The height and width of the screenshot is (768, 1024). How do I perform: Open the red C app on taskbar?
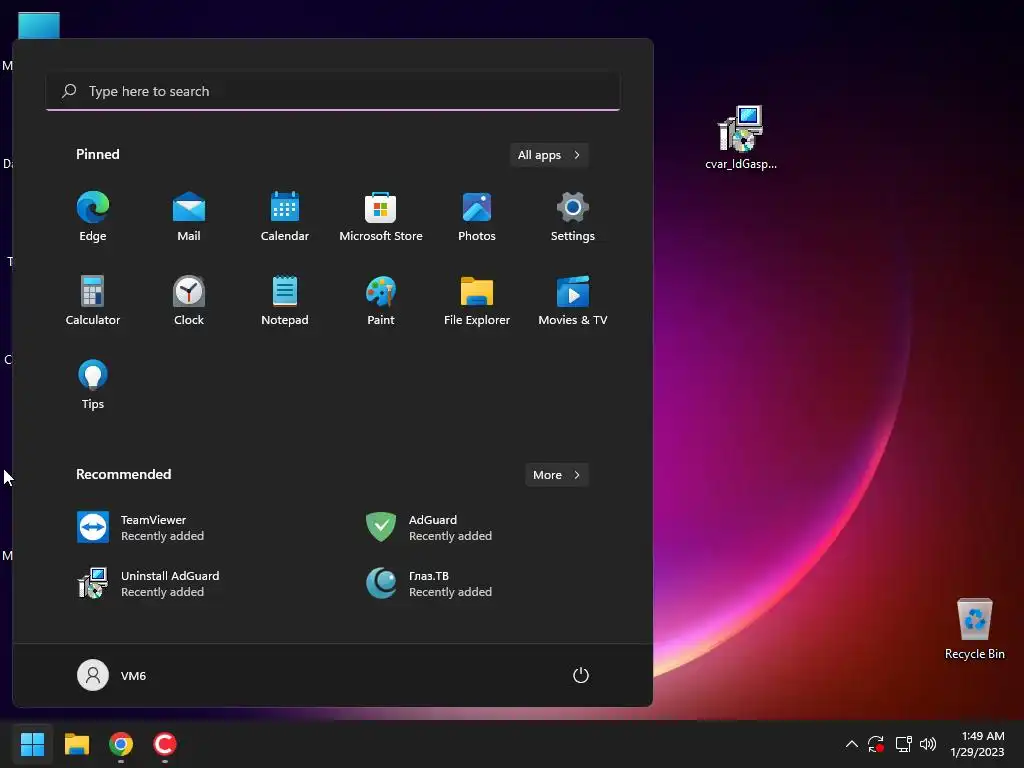[x=165, y=744]
